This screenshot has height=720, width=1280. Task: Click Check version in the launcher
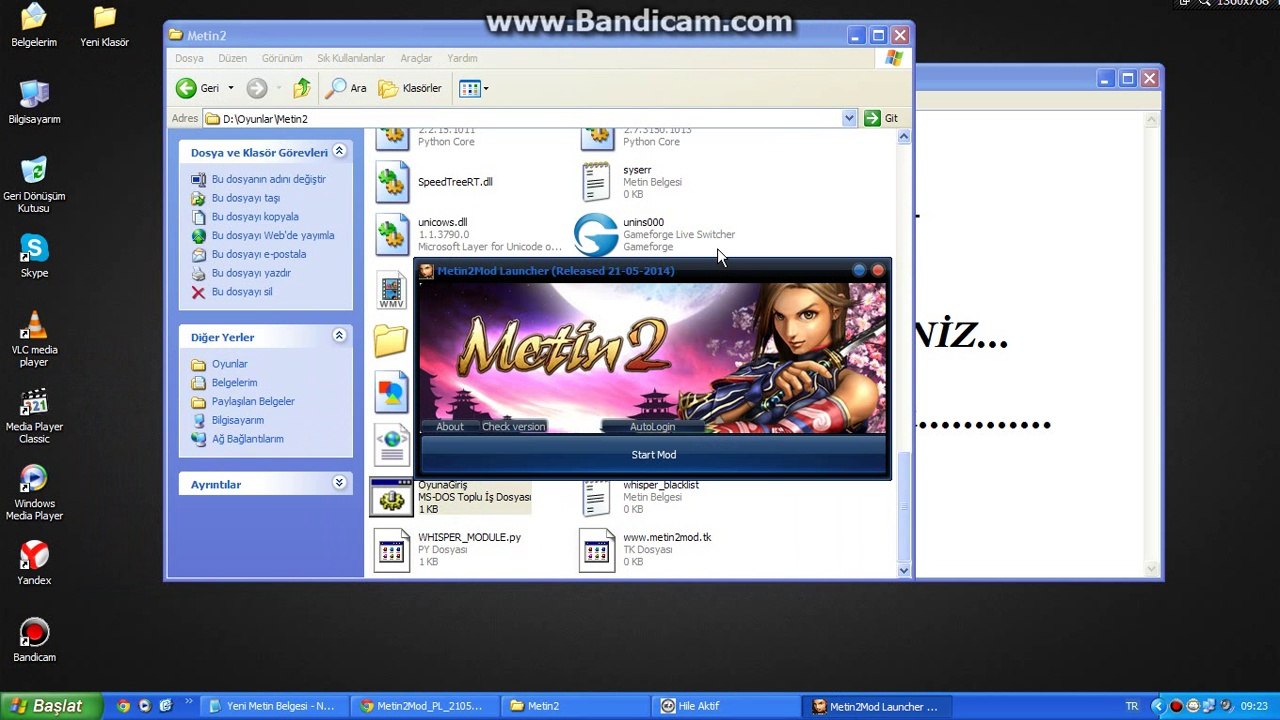click(514, 427)
